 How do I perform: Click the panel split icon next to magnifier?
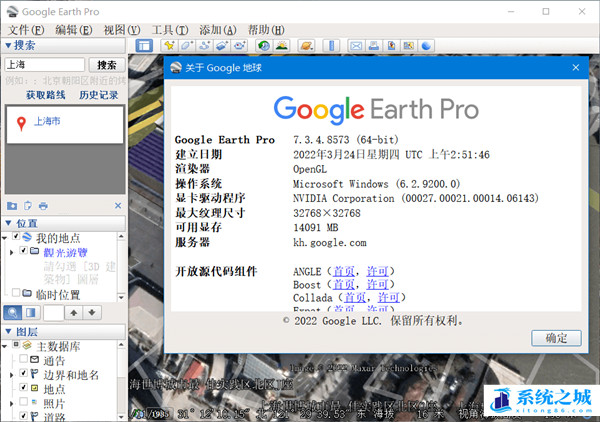[x=31, y=313]
